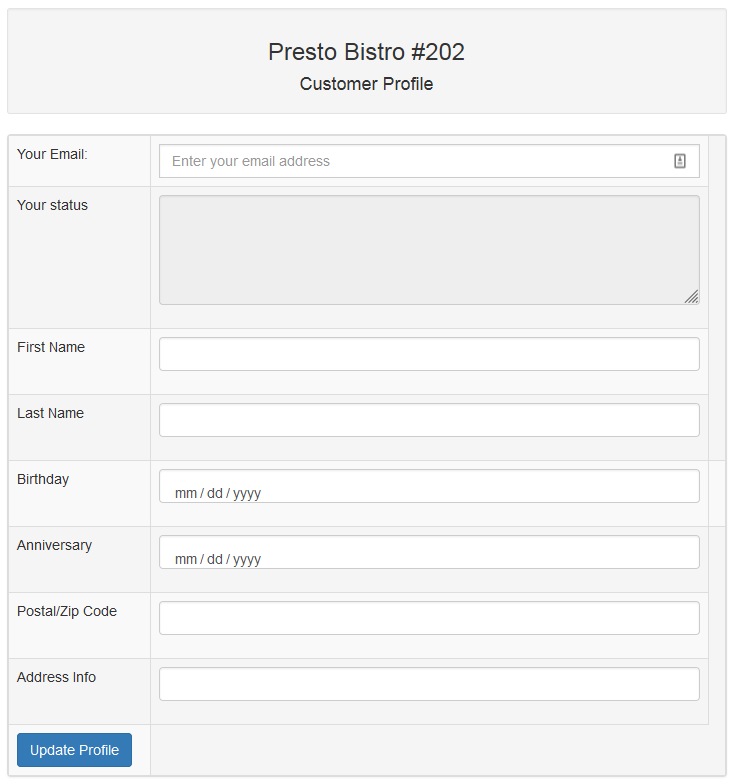Click the Postal/Zip Code label
The image size is (735, 784).
[67, 611]
